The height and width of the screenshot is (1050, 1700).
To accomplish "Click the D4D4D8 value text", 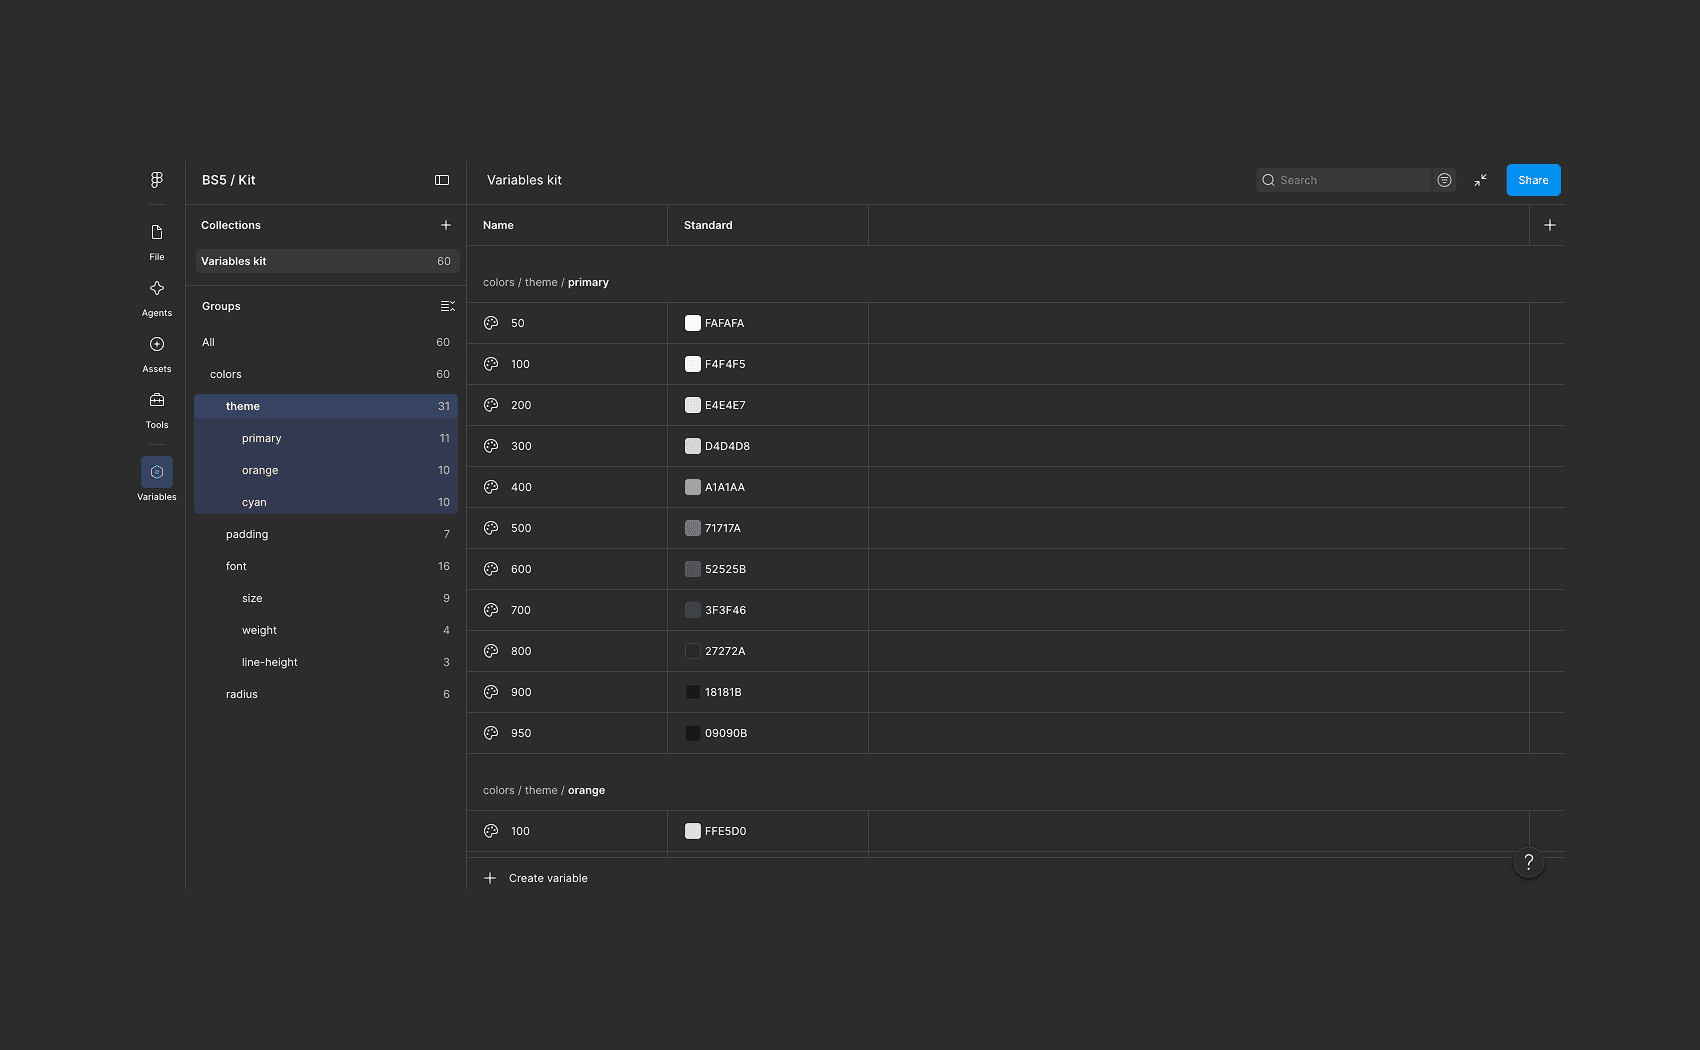I will [x=727, y=446].
